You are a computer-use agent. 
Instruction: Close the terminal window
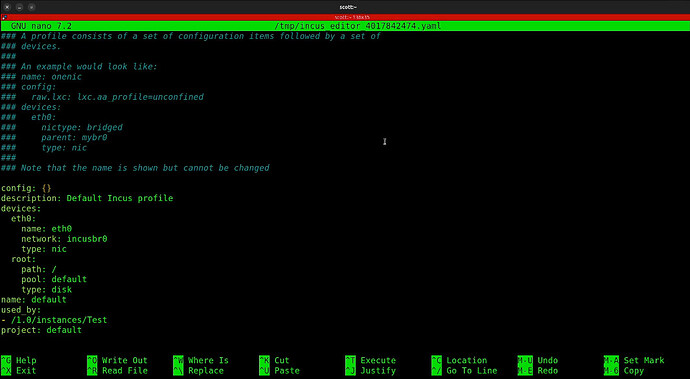7,7
